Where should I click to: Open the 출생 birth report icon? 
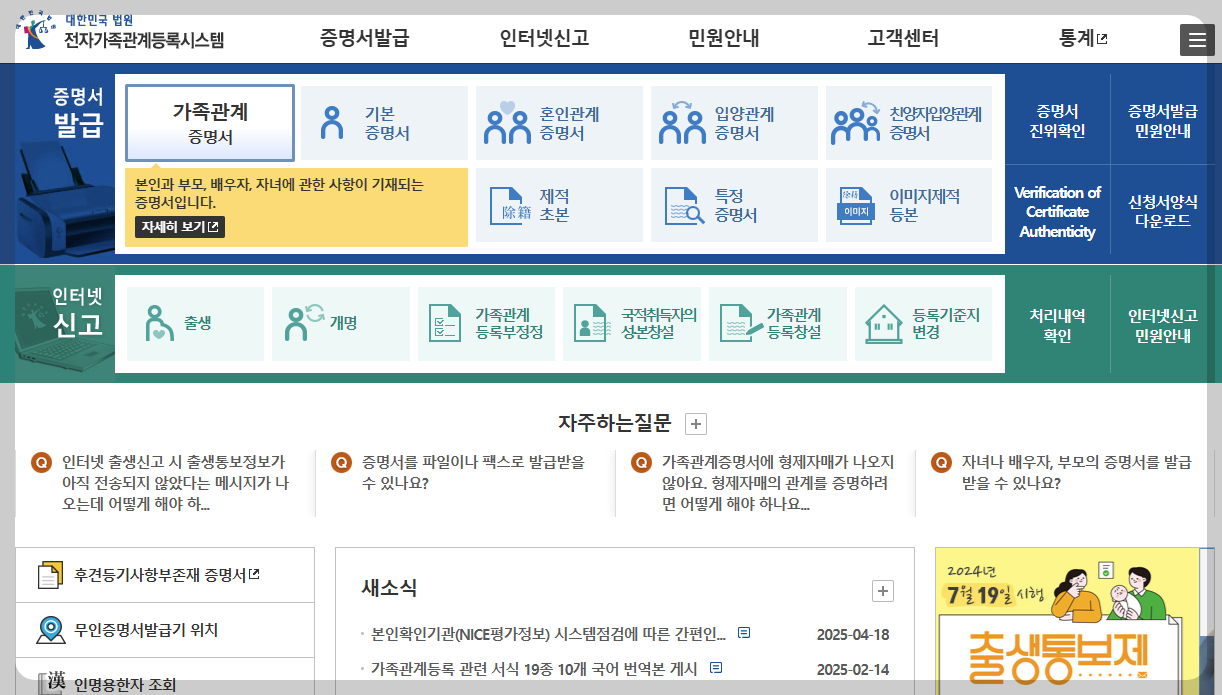[195, 323]
